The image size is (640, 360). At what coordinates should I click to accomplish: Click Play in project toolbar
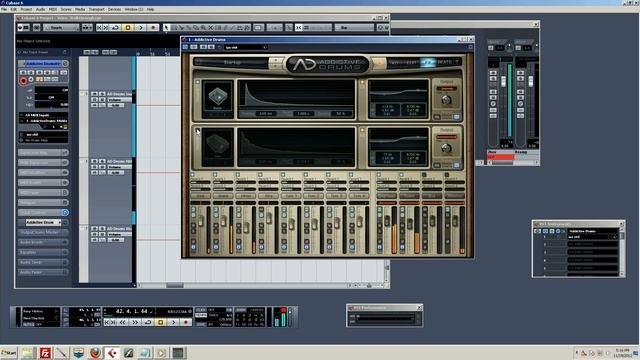click(x=141, y=28)
